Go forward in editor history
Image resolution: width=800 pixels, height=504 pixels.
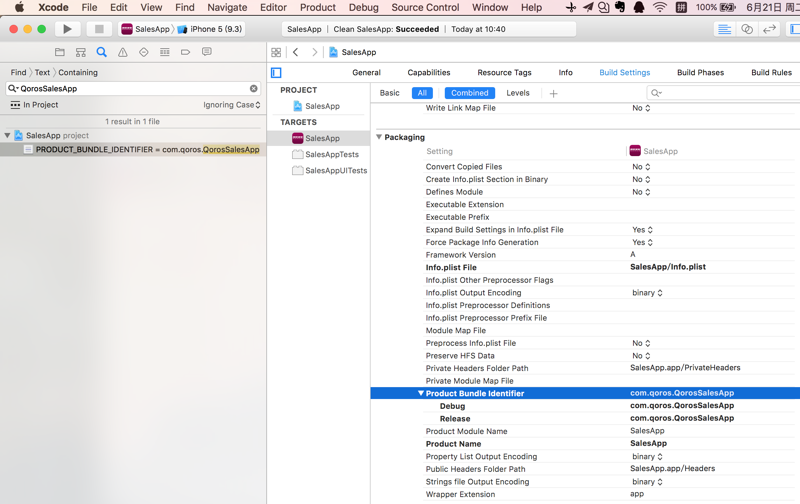point(314,52)
